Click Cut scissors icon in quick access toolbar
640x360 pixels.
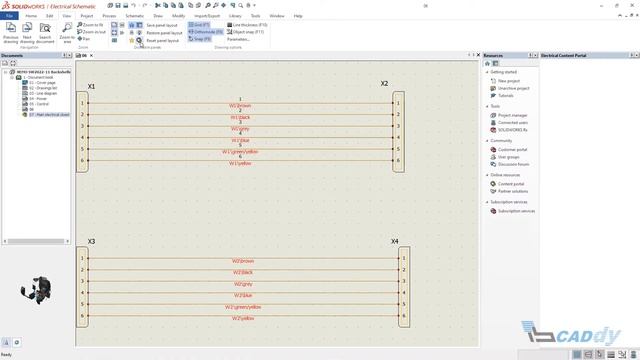(158, 5)
